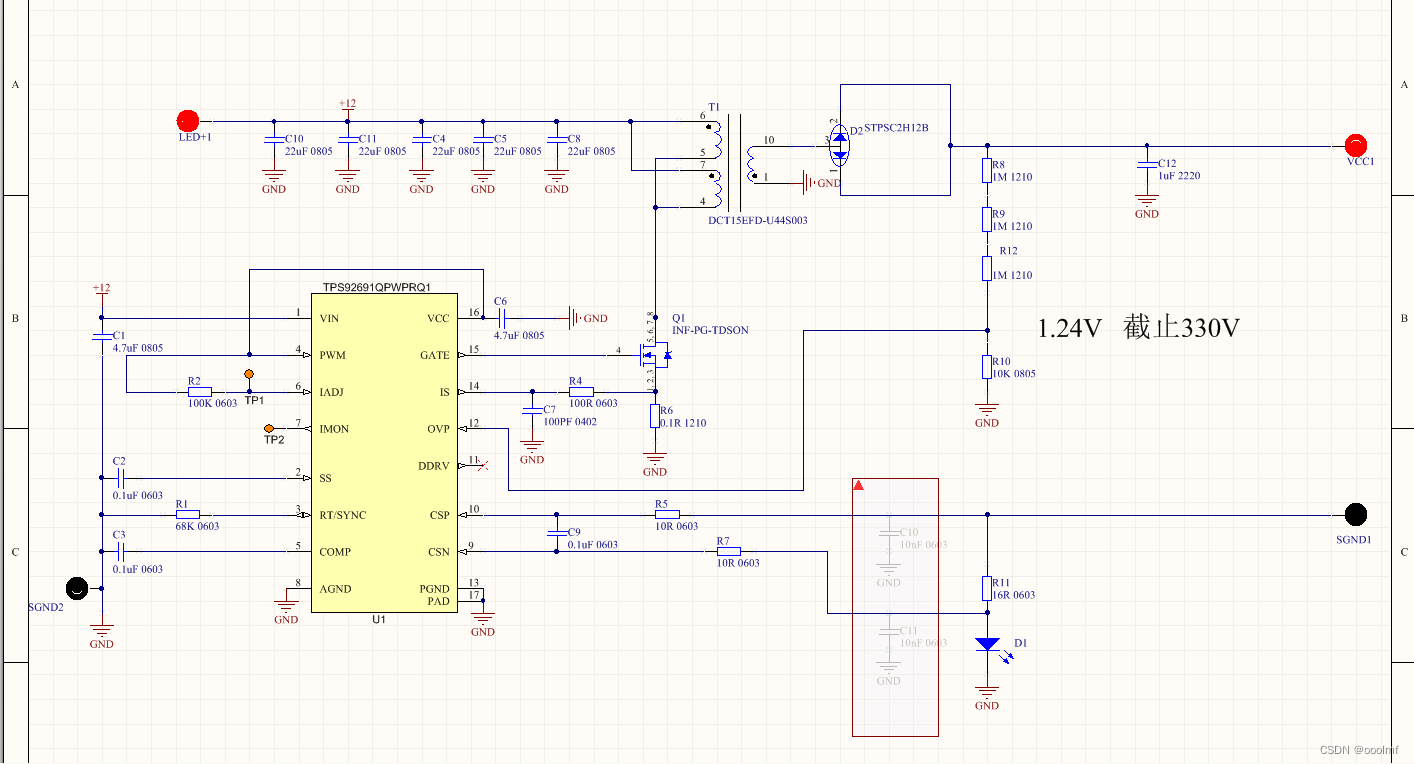Click the INF-PG-TDSON footprint label
1414x764 pixels.
(x=710, y=330)
